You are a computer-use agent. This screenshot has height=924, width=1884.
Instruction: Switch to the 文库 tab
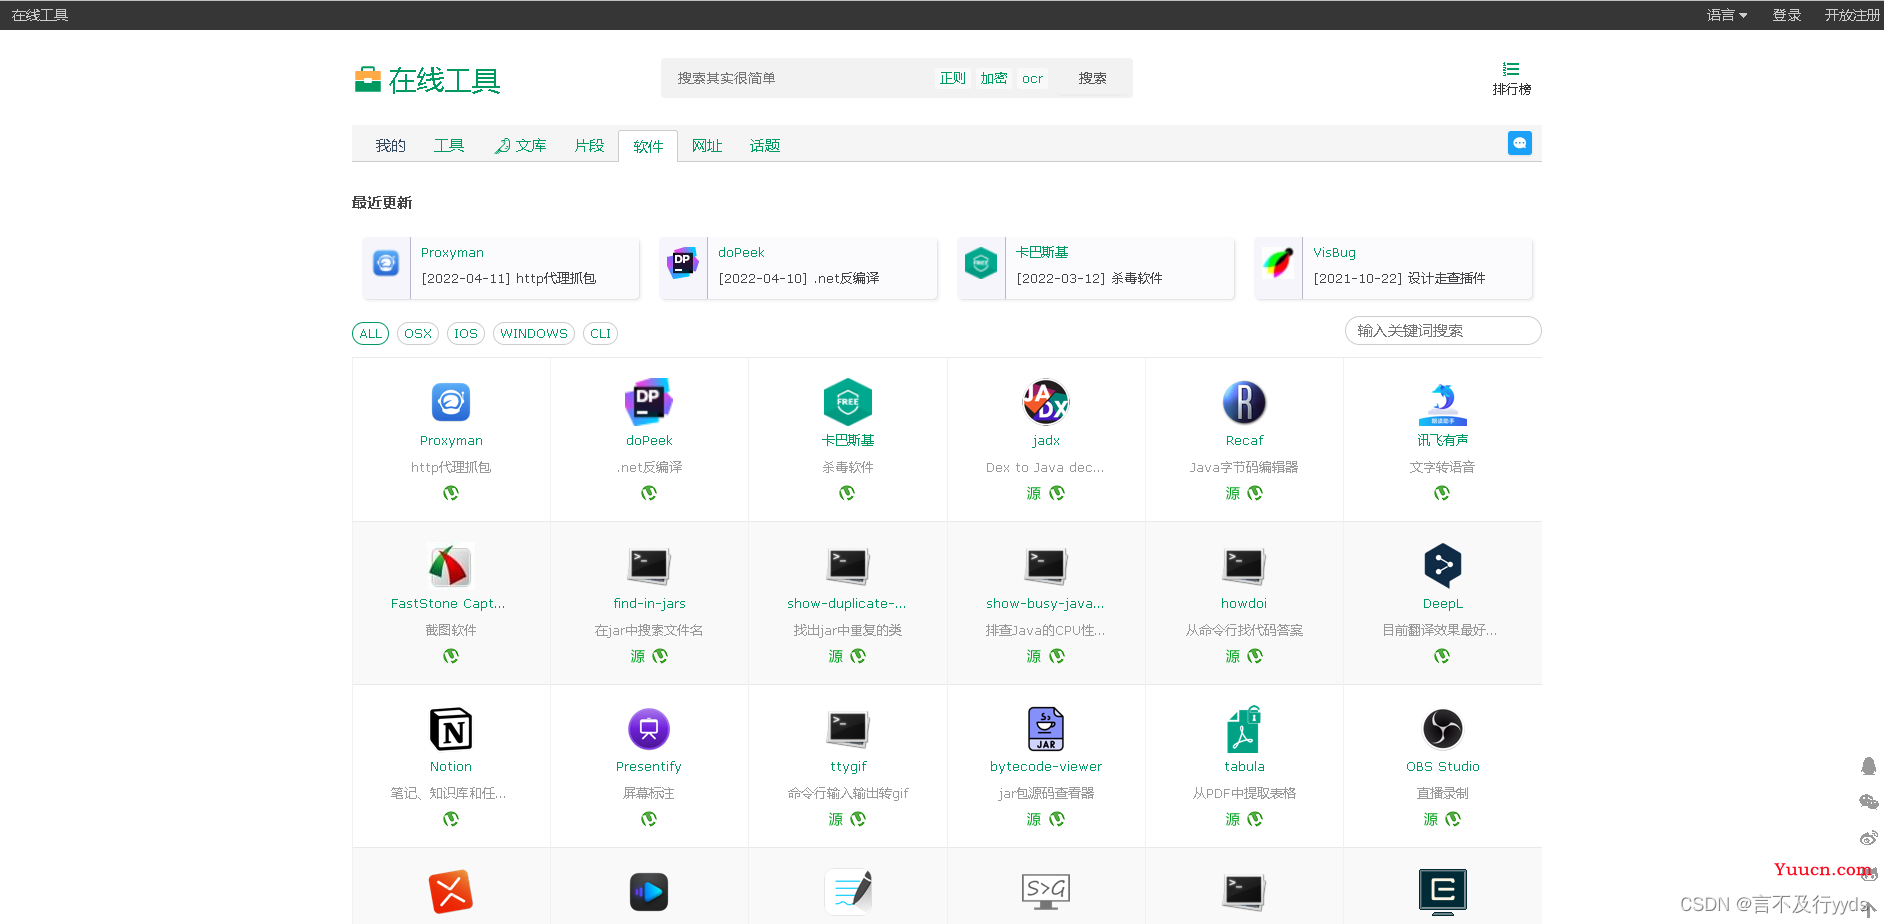coord(520,146)
